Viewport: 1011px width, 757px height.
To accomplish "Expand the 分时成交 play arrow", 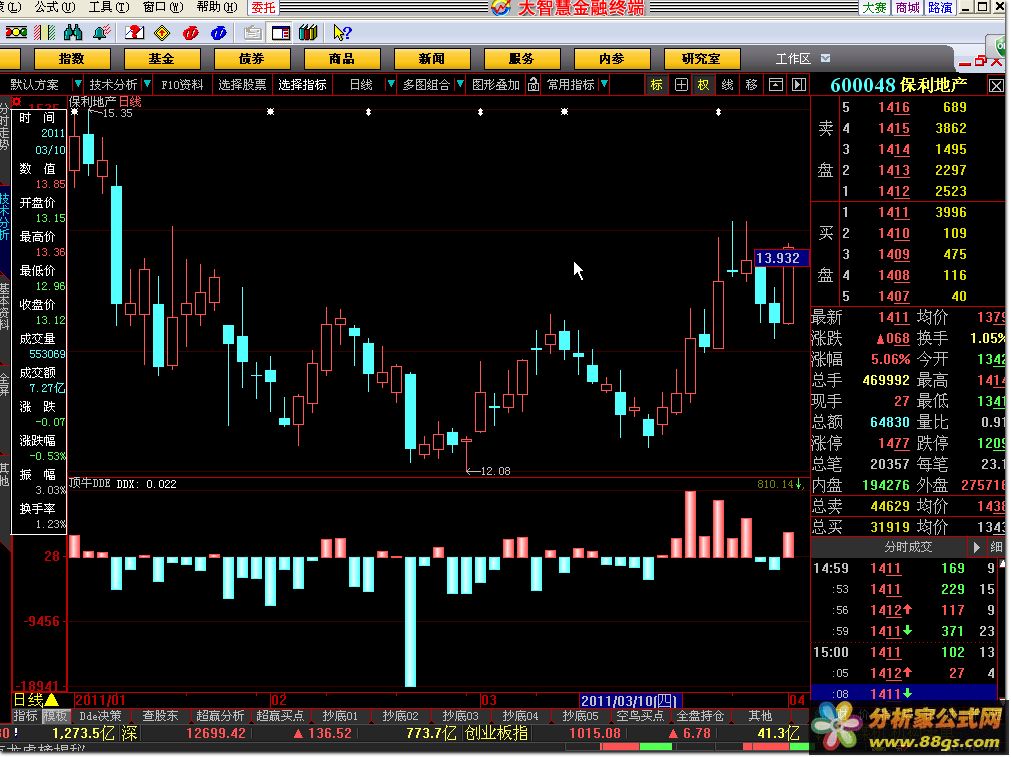I will click(976, 547).
